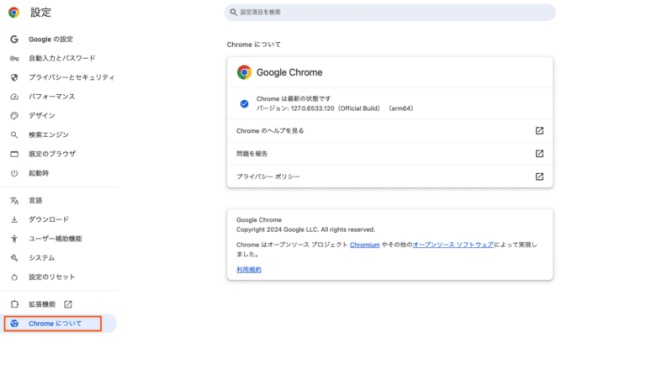Click the Google Chrome title in about card
The height and width of the screenshot is (369, 646).
click(289, 72)
